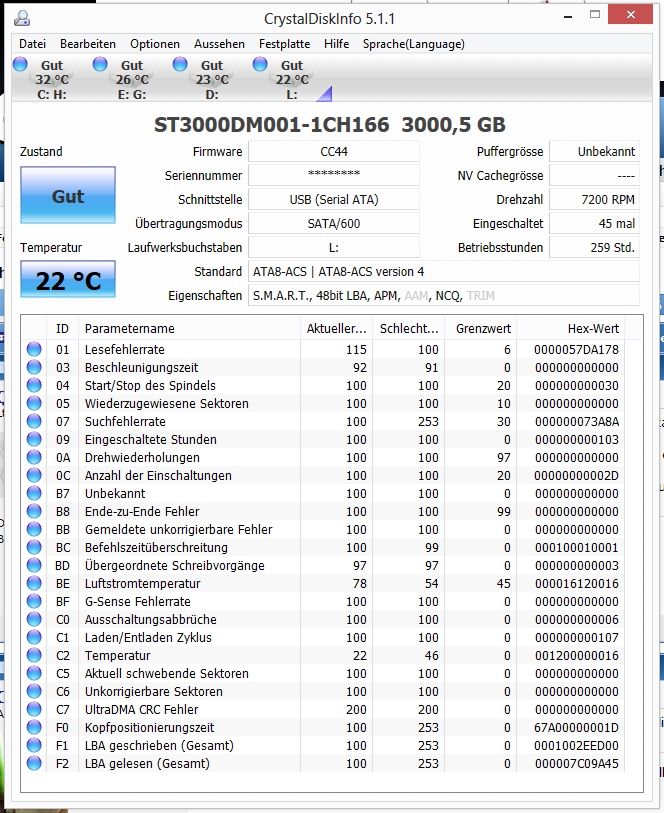
Task: Click the Laufwerksbuchstaben L: field
Action: [334, 247]
